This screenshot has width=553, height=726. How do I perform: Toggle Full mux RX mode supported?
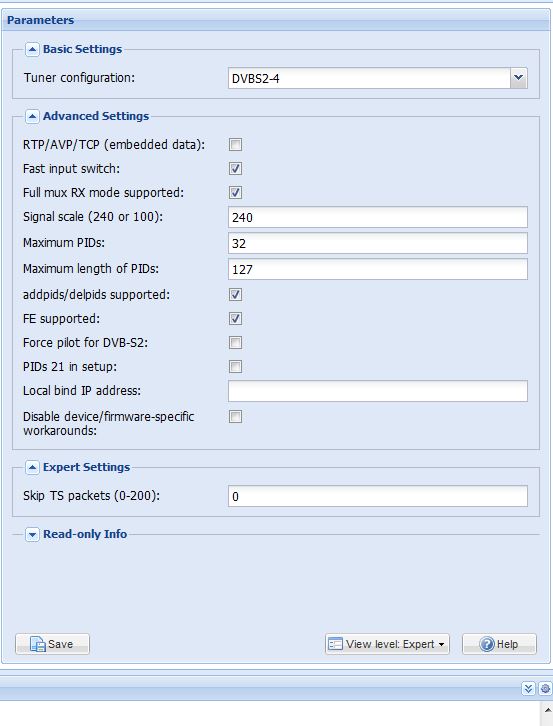(x=235, y=193)
